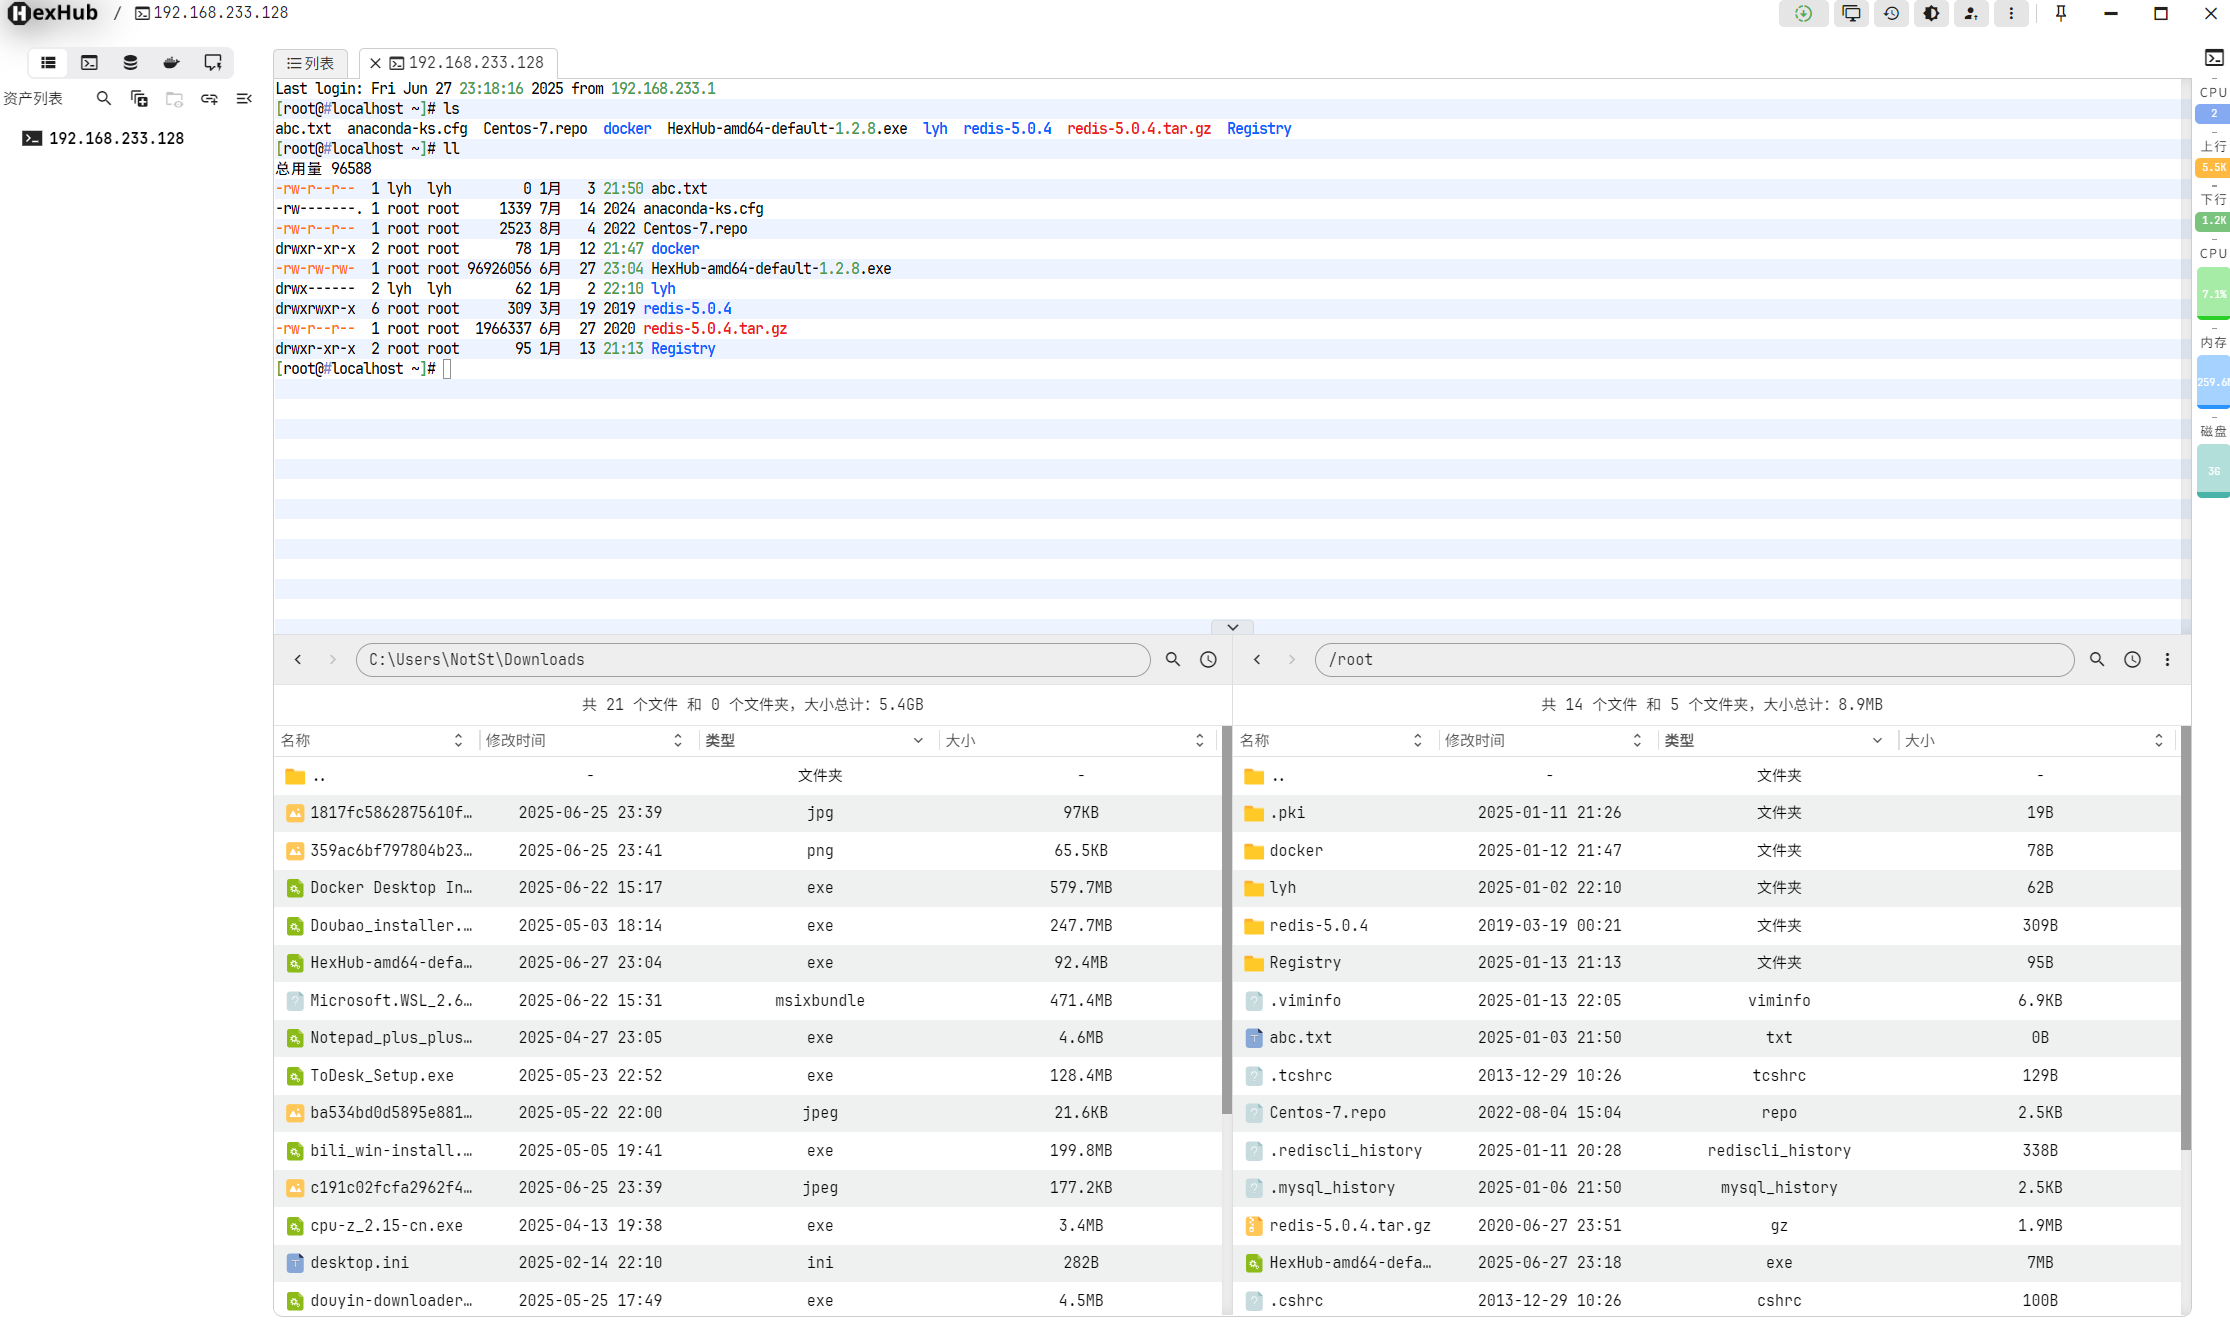Toggle the dark/light theme icon

tap(1931, 13)
